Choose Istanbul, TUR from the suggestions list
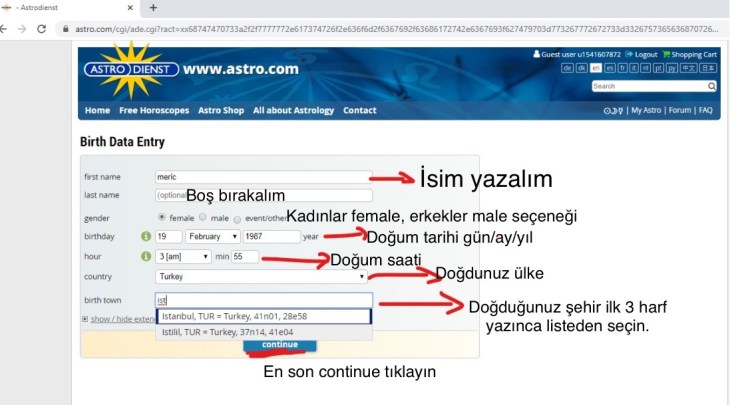The width and height of the screenshot is (750, 405). coord(264,316)
